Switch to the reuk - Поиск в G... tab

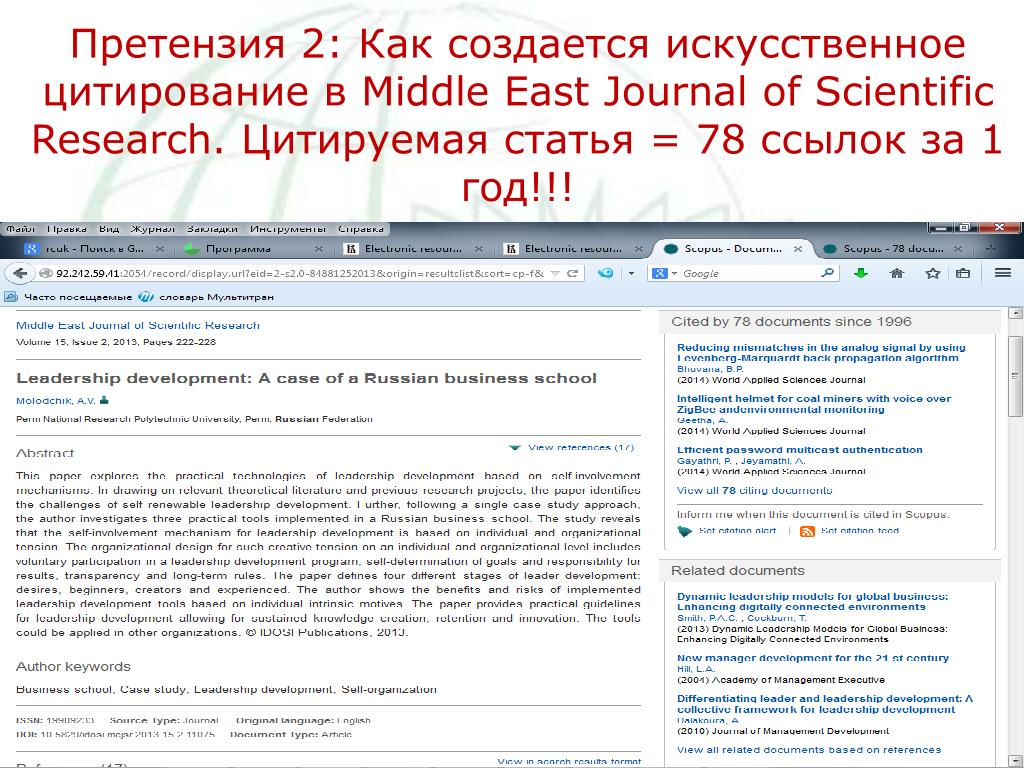click(x=95, y=249)
